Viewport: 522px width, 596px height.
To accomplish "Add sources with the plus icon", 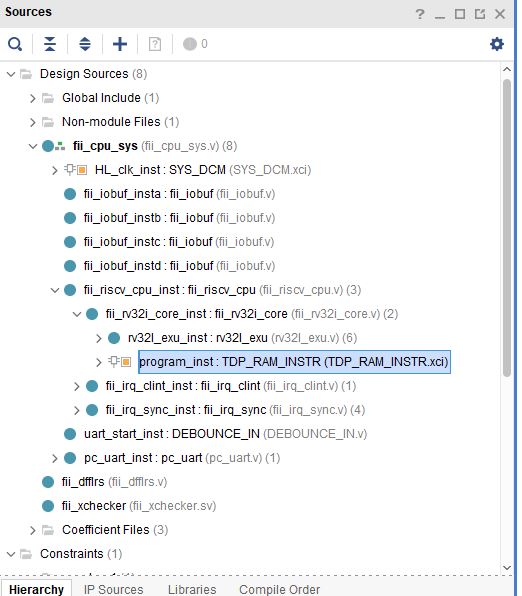I will tap(120, 44).
